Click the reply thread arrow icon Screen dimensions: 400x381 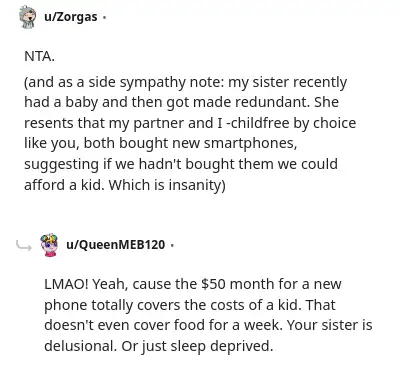(24, 246)
